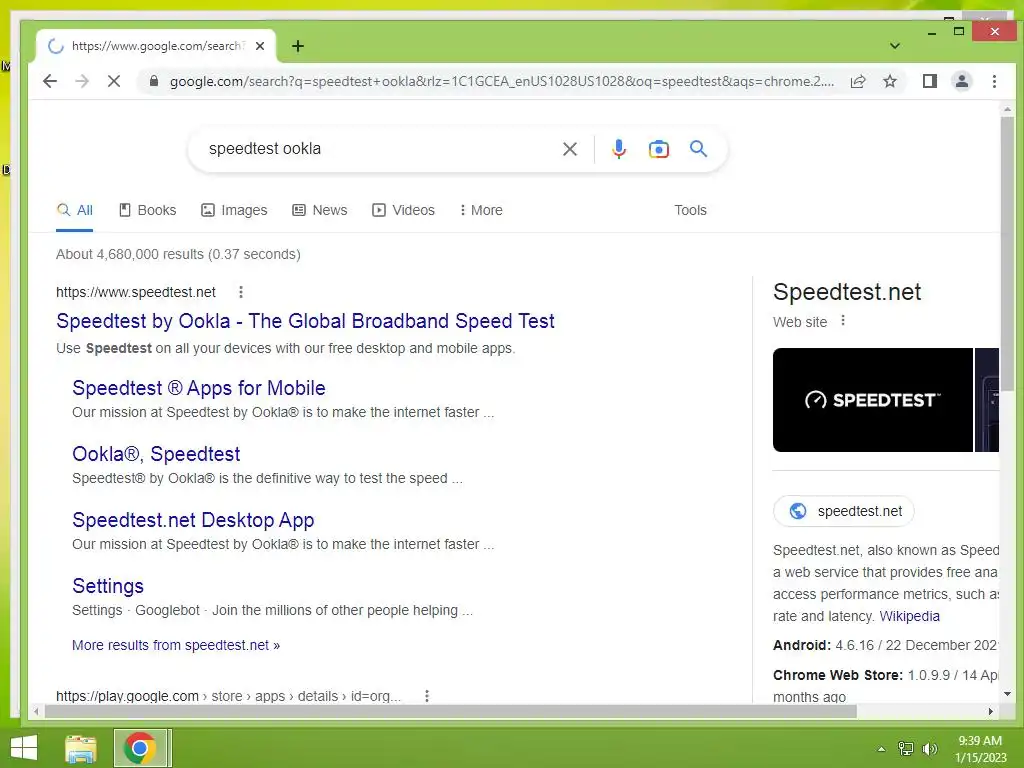Show hidden system tray icons
The image size is (1024, 768).
point(881,749)
